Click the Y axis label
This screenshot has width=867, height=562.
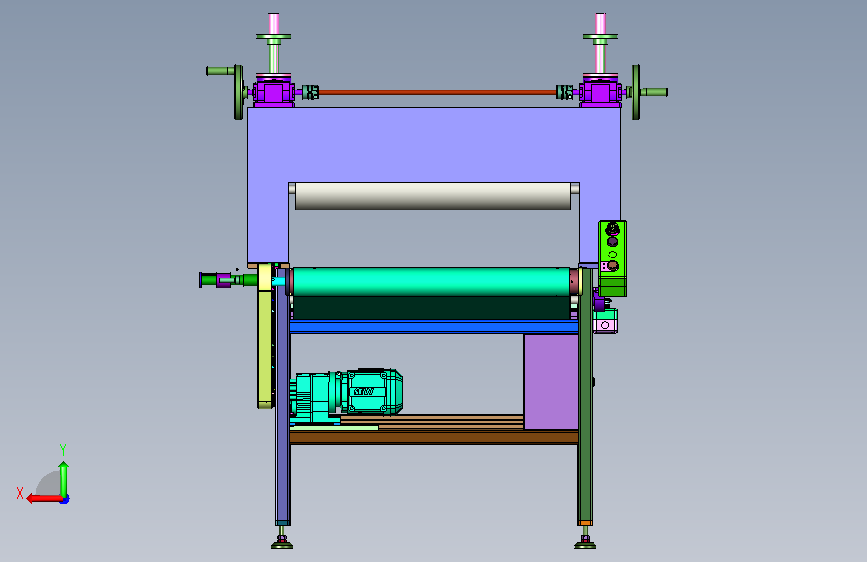(63, 449)
